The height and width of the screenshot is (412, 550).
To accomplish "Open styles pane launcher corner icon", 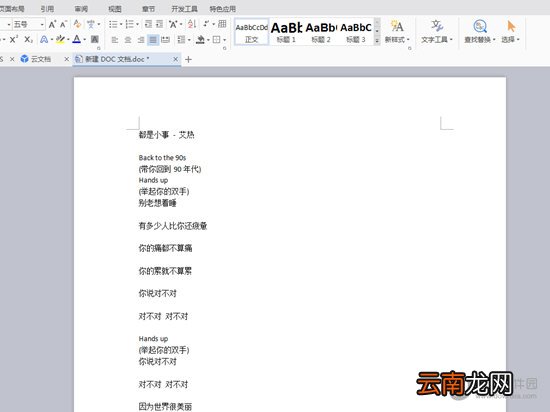I will tap(410, 48).
